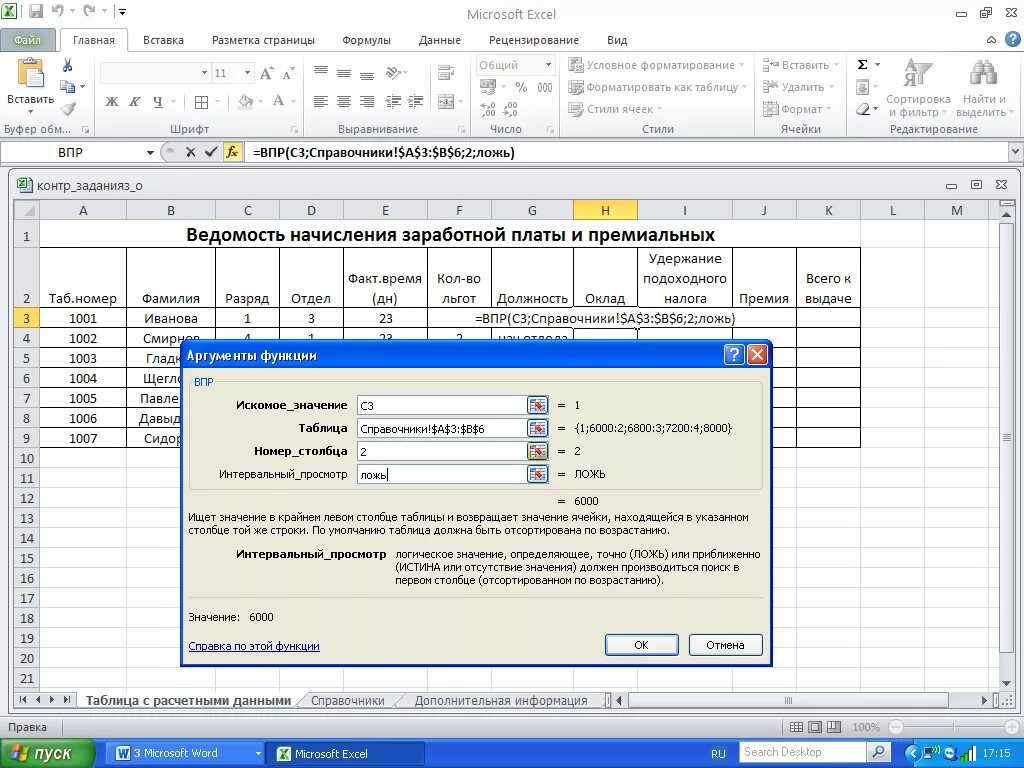Open the number format Общий dropdown
1024x768 pixels.
click(549, 65)
